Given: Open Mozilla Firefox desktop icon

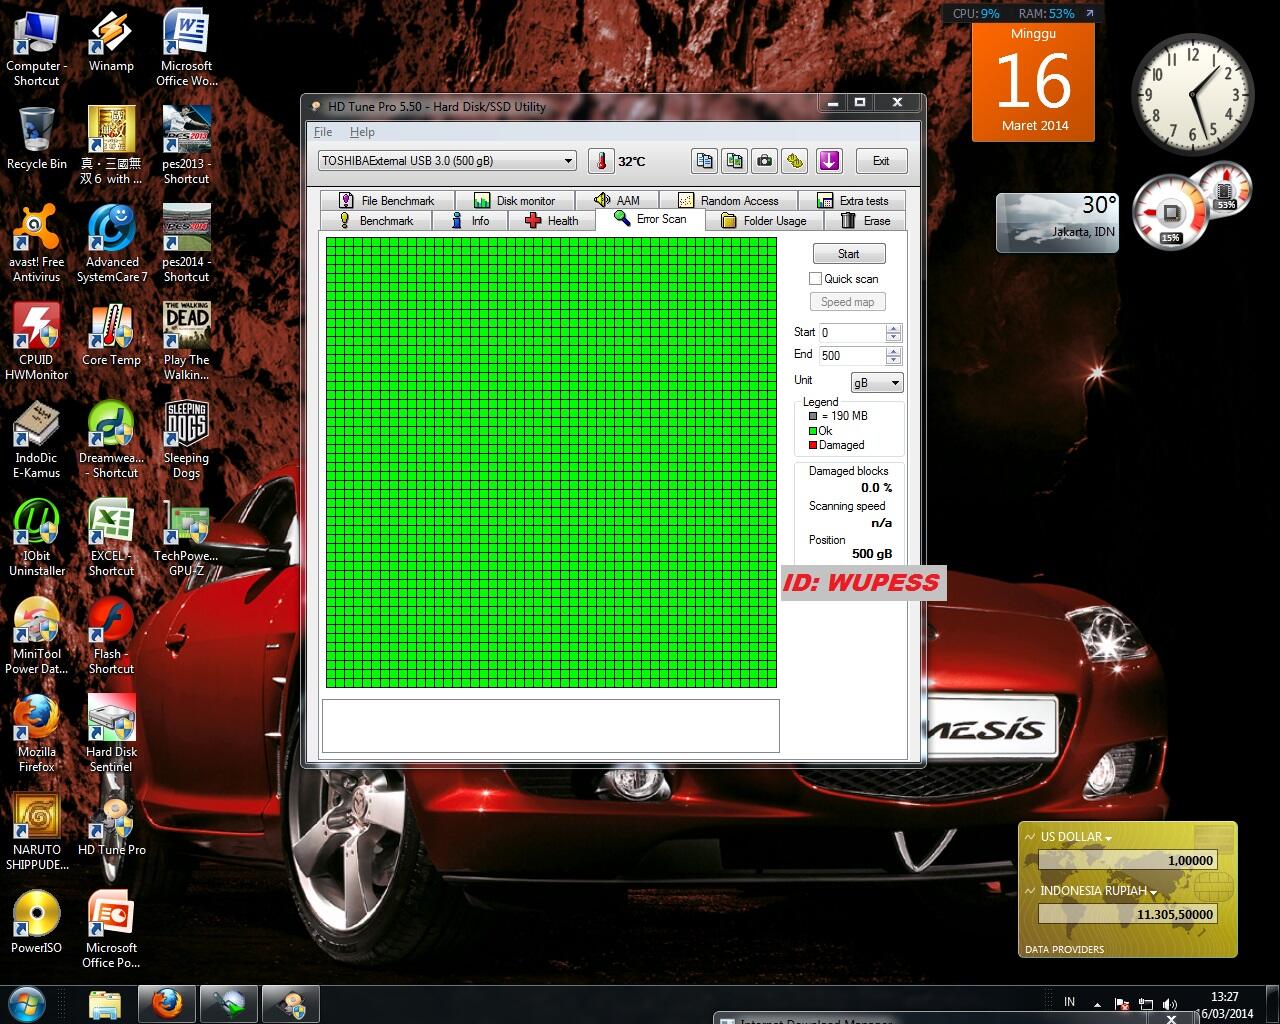Looking at the screenshot, I should coord(37,734).
